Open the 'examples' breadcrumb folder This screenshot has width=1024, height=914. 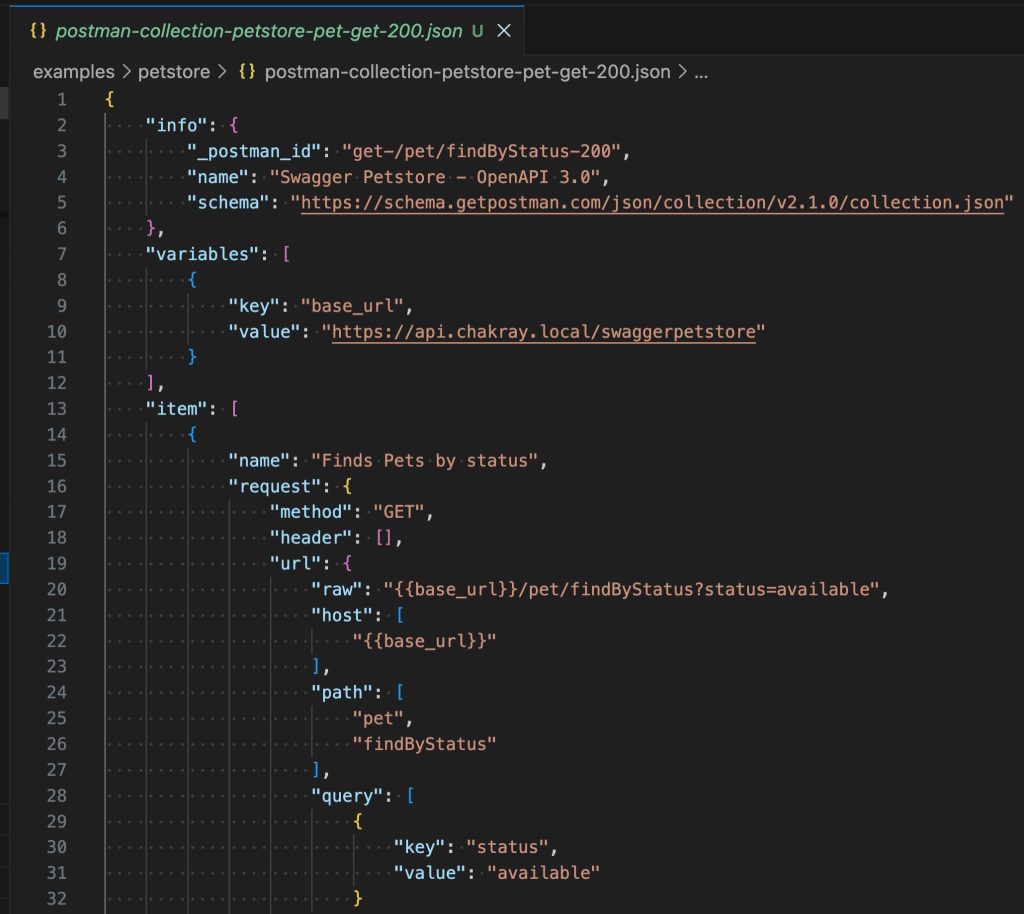coord(71,72)
